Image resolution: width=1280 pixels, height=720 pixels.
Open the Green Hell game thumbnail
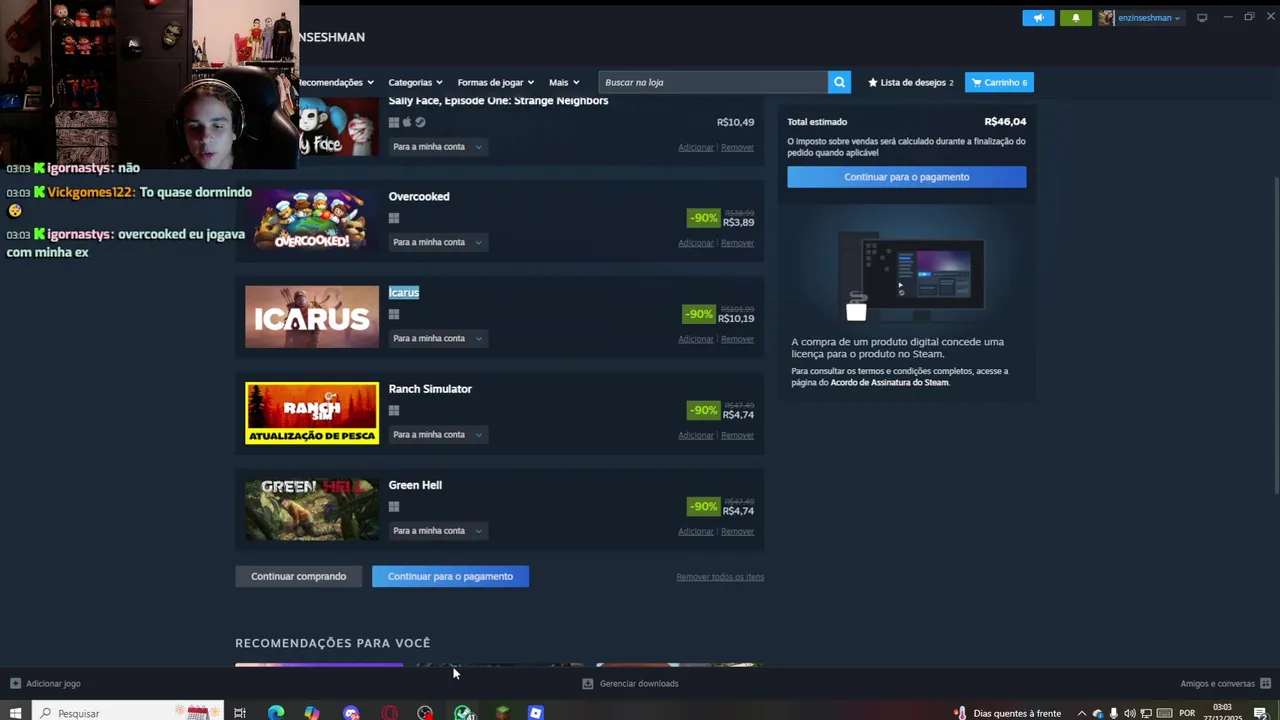click(x=312, y=509)
